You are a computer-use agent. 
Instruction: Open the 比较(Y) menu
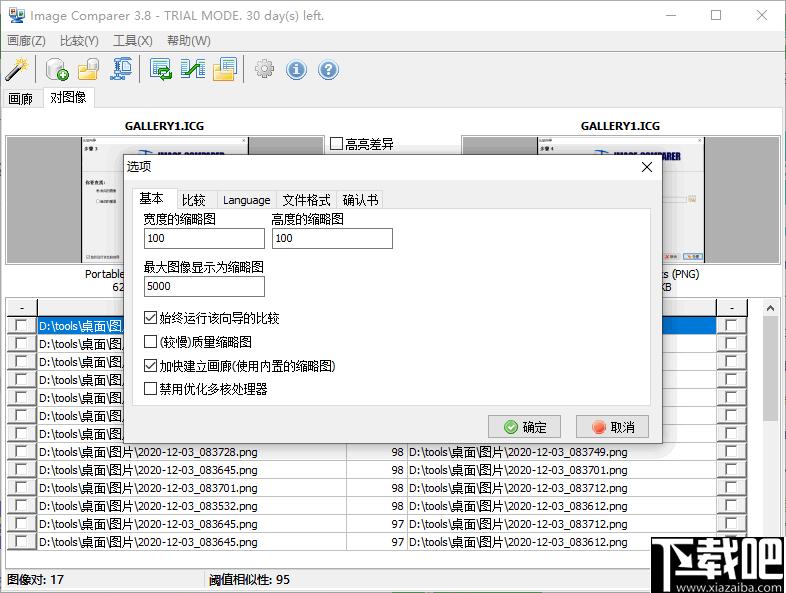click(79, 41)
